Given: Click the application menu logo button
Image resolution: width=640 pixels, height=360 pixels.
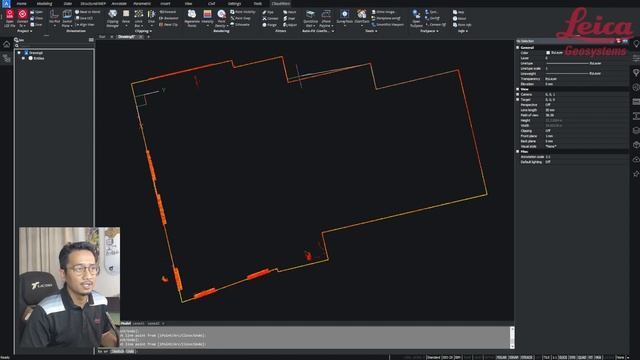Looking at the screenshot, I should [x=6, y=3].
